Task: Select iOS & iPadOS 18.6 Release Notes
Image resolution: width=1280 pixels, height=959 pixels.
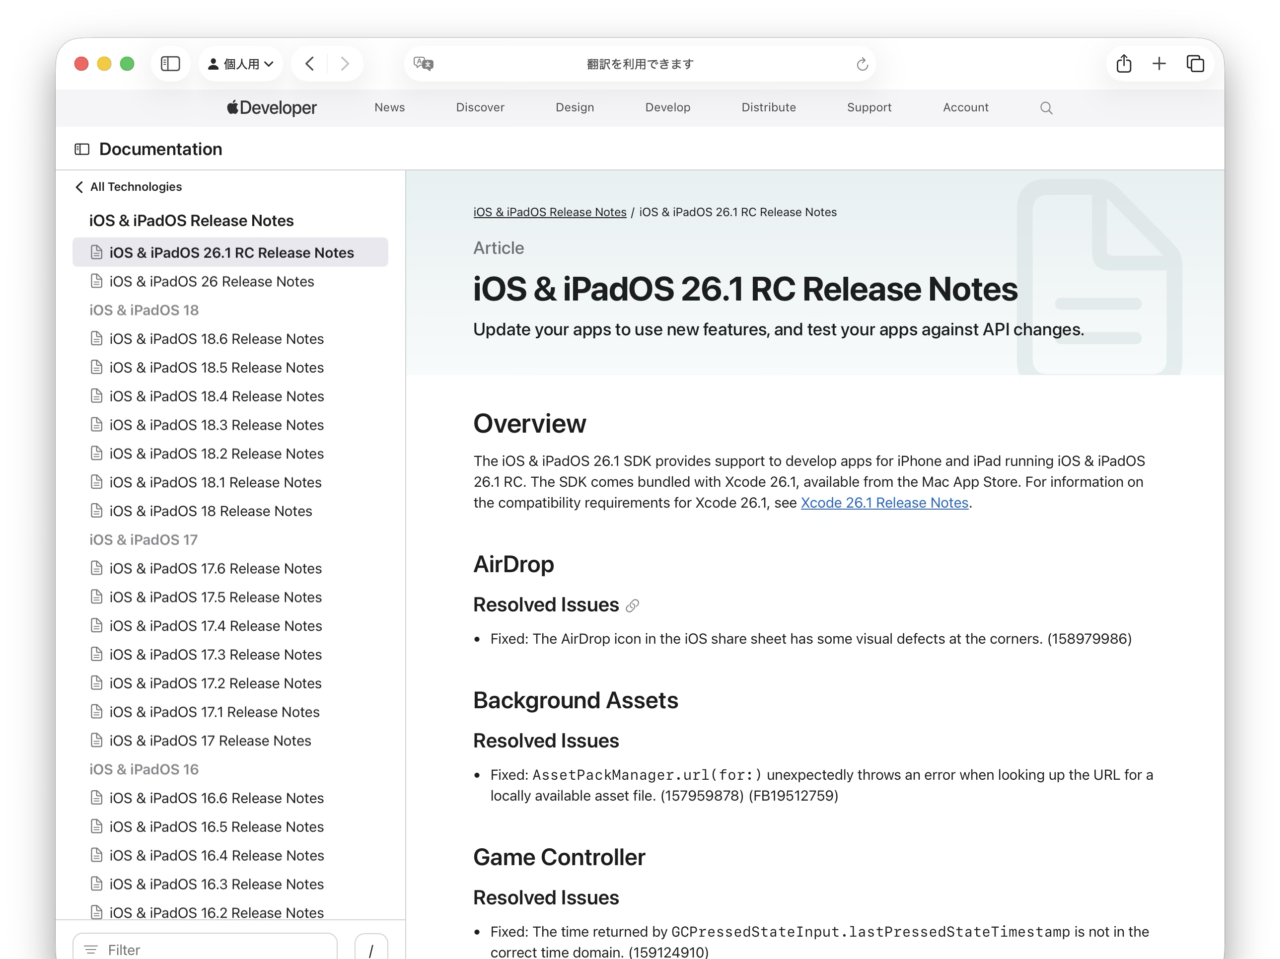Action: [x=216, y=339]
